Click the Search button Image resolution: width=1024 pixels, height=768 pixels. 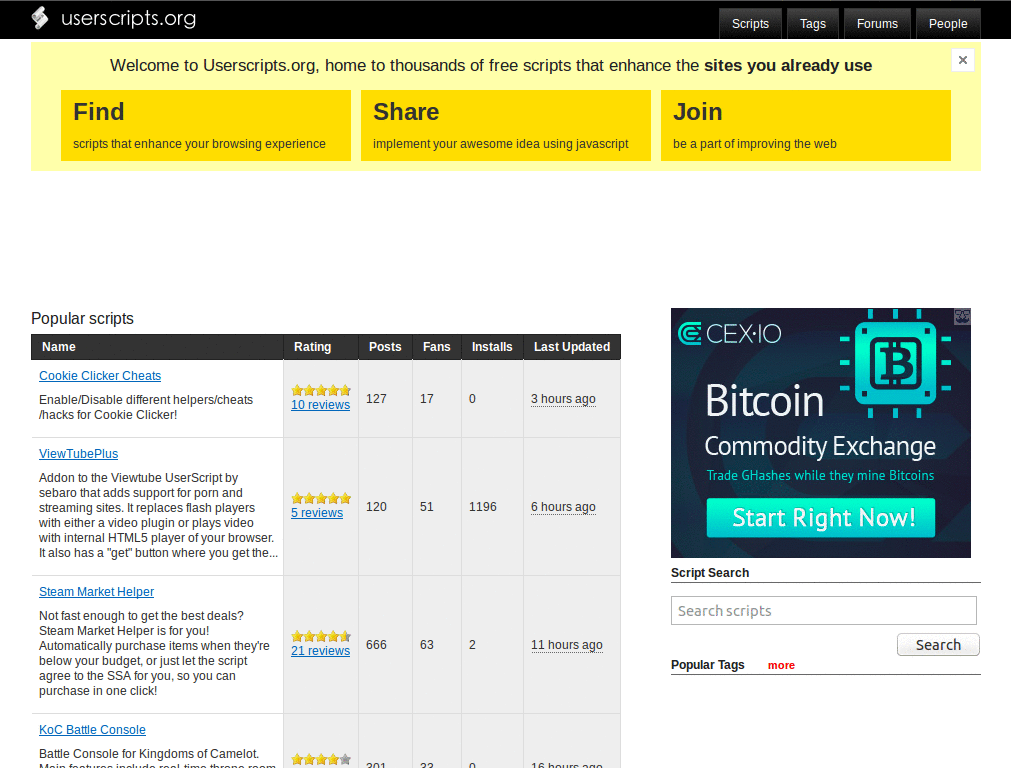pos(938,645)
